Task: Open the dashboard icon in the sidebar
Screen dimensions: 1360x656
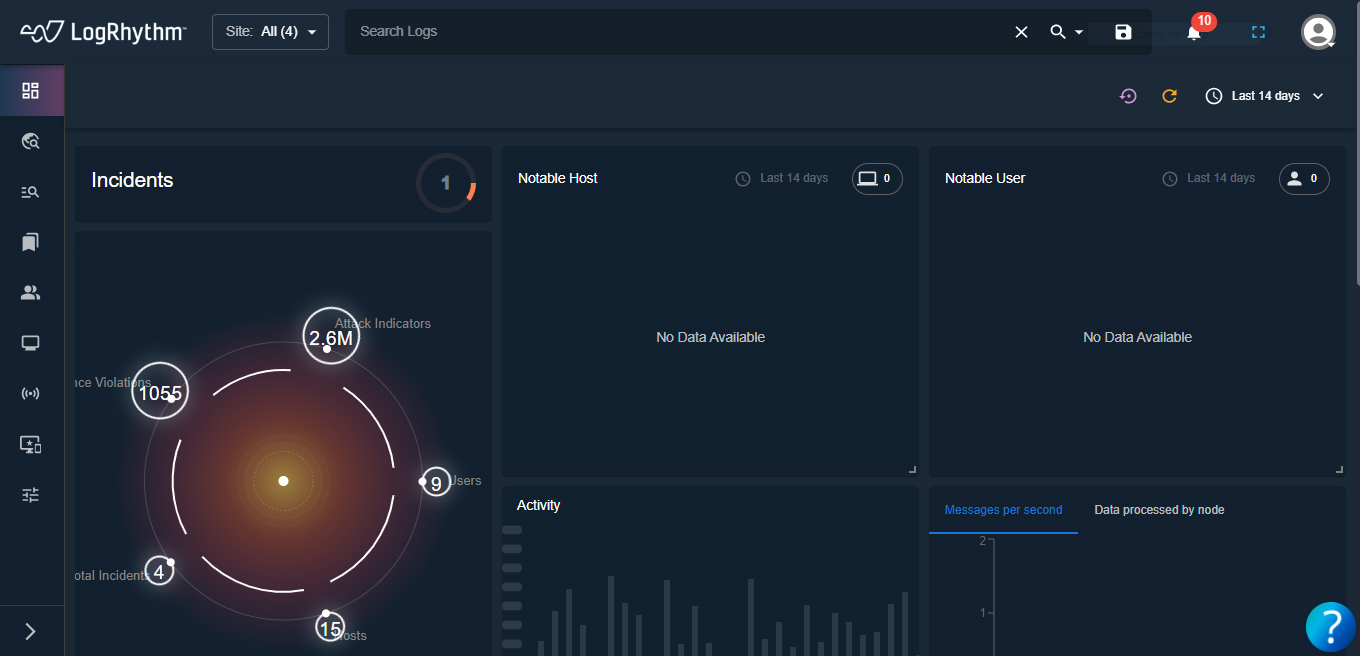Action: 31,91
